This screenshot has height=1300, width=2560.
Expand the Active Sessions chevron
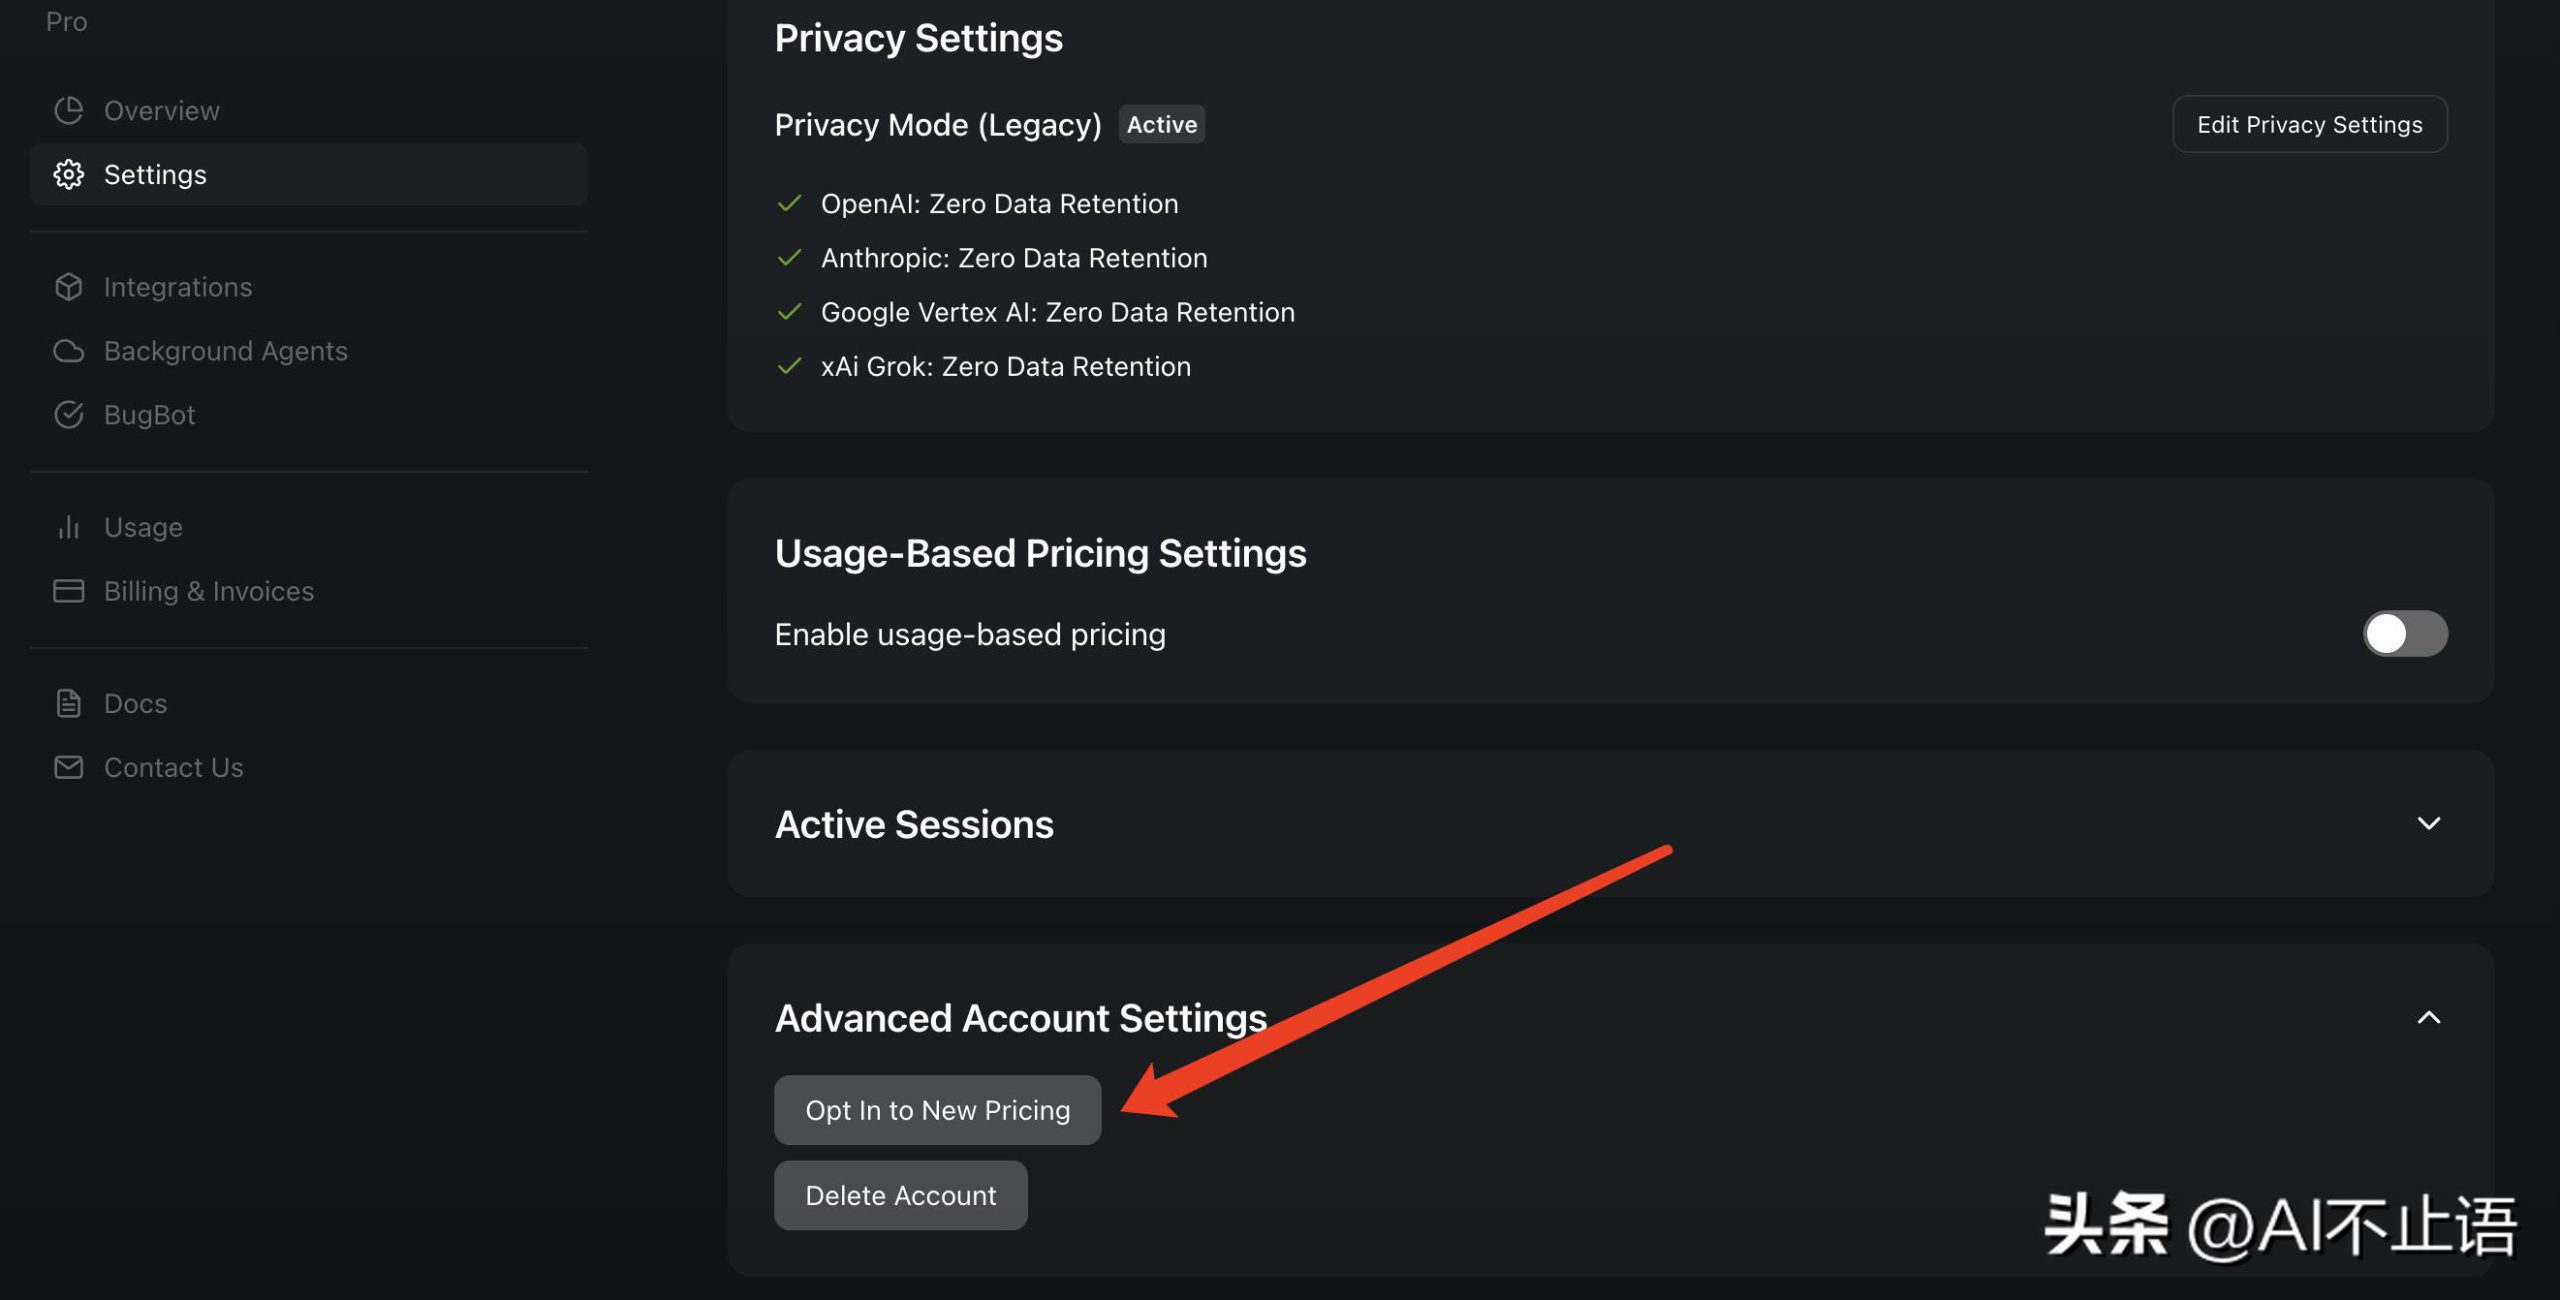click(x=2428, y=823)
